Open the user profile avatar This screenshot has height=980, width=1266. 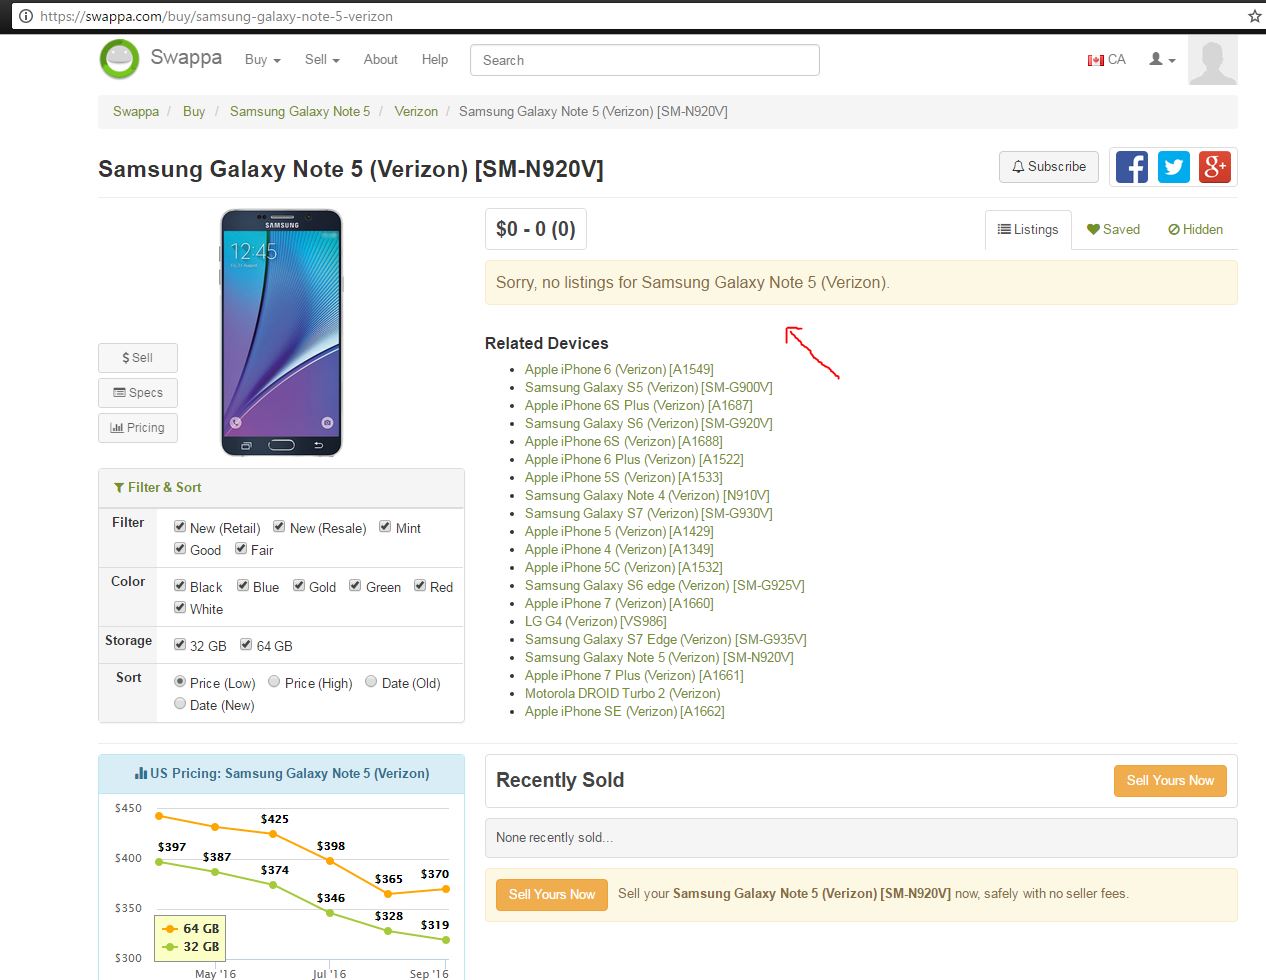[1213, 60]
